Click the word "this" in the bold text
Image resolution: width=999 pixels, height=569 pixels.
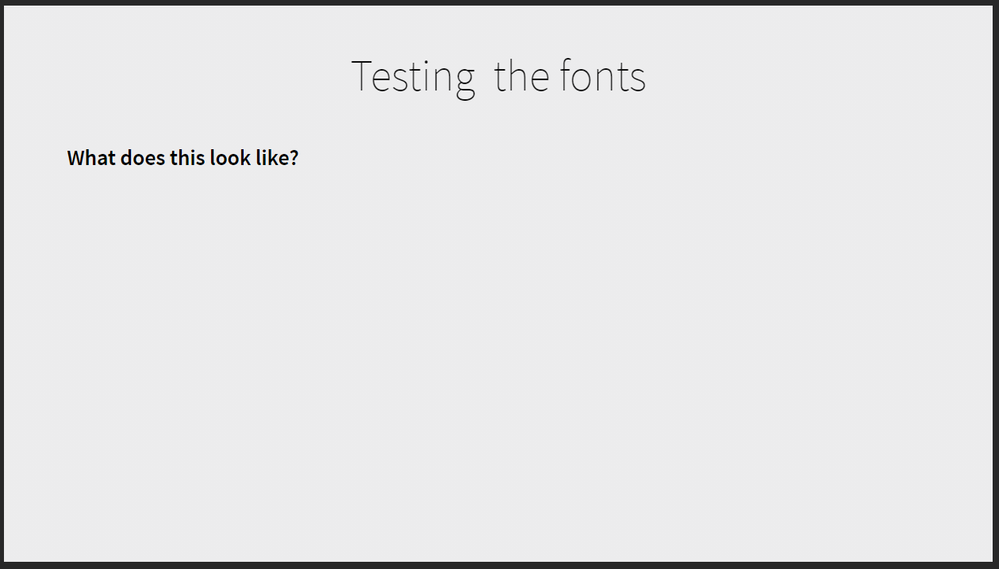[187, 158]
